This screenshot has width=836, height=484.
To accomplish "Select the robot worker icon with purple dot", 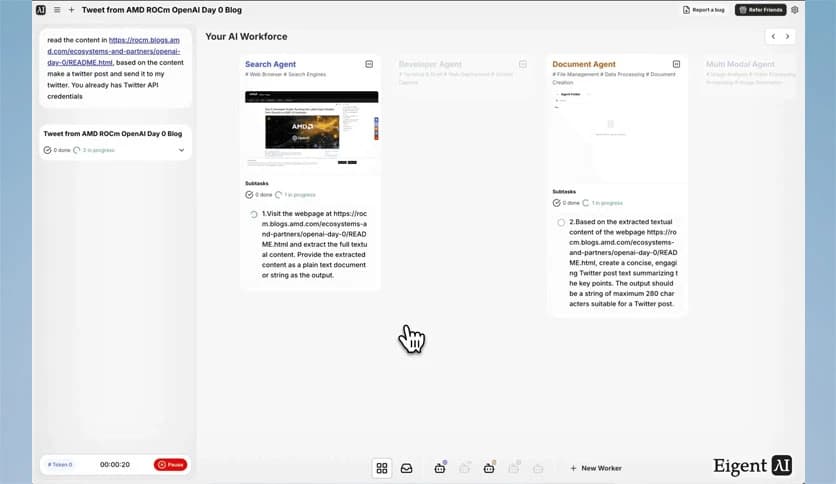I will point(440,467).
